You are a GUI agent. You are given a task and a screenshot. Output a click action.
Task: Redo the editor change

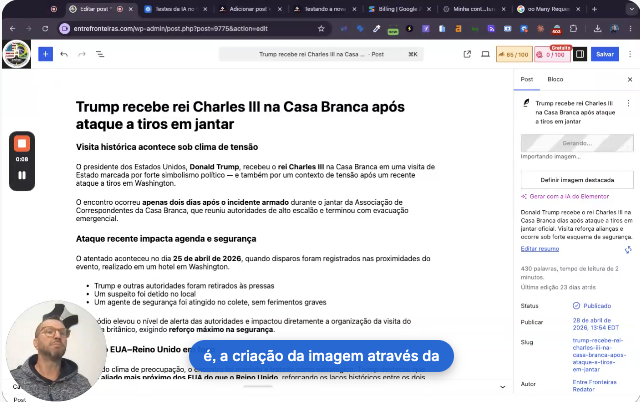(82, 54)
